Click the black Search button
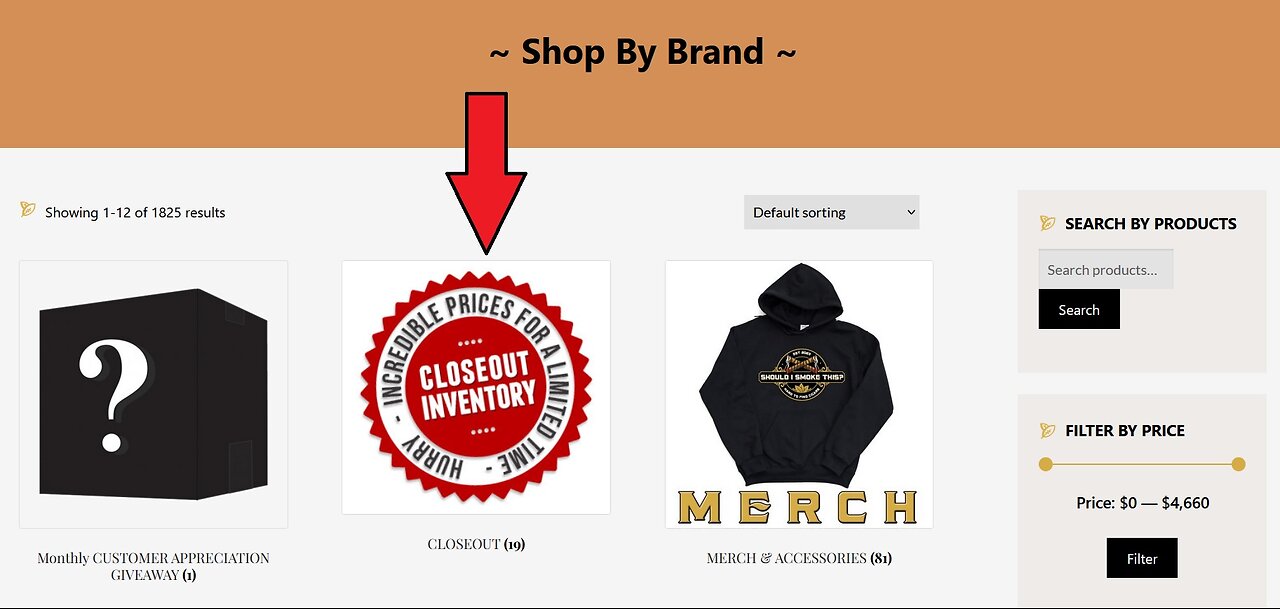Image resolution: width=1280 pixels, height=609 pixels. 1079,309
